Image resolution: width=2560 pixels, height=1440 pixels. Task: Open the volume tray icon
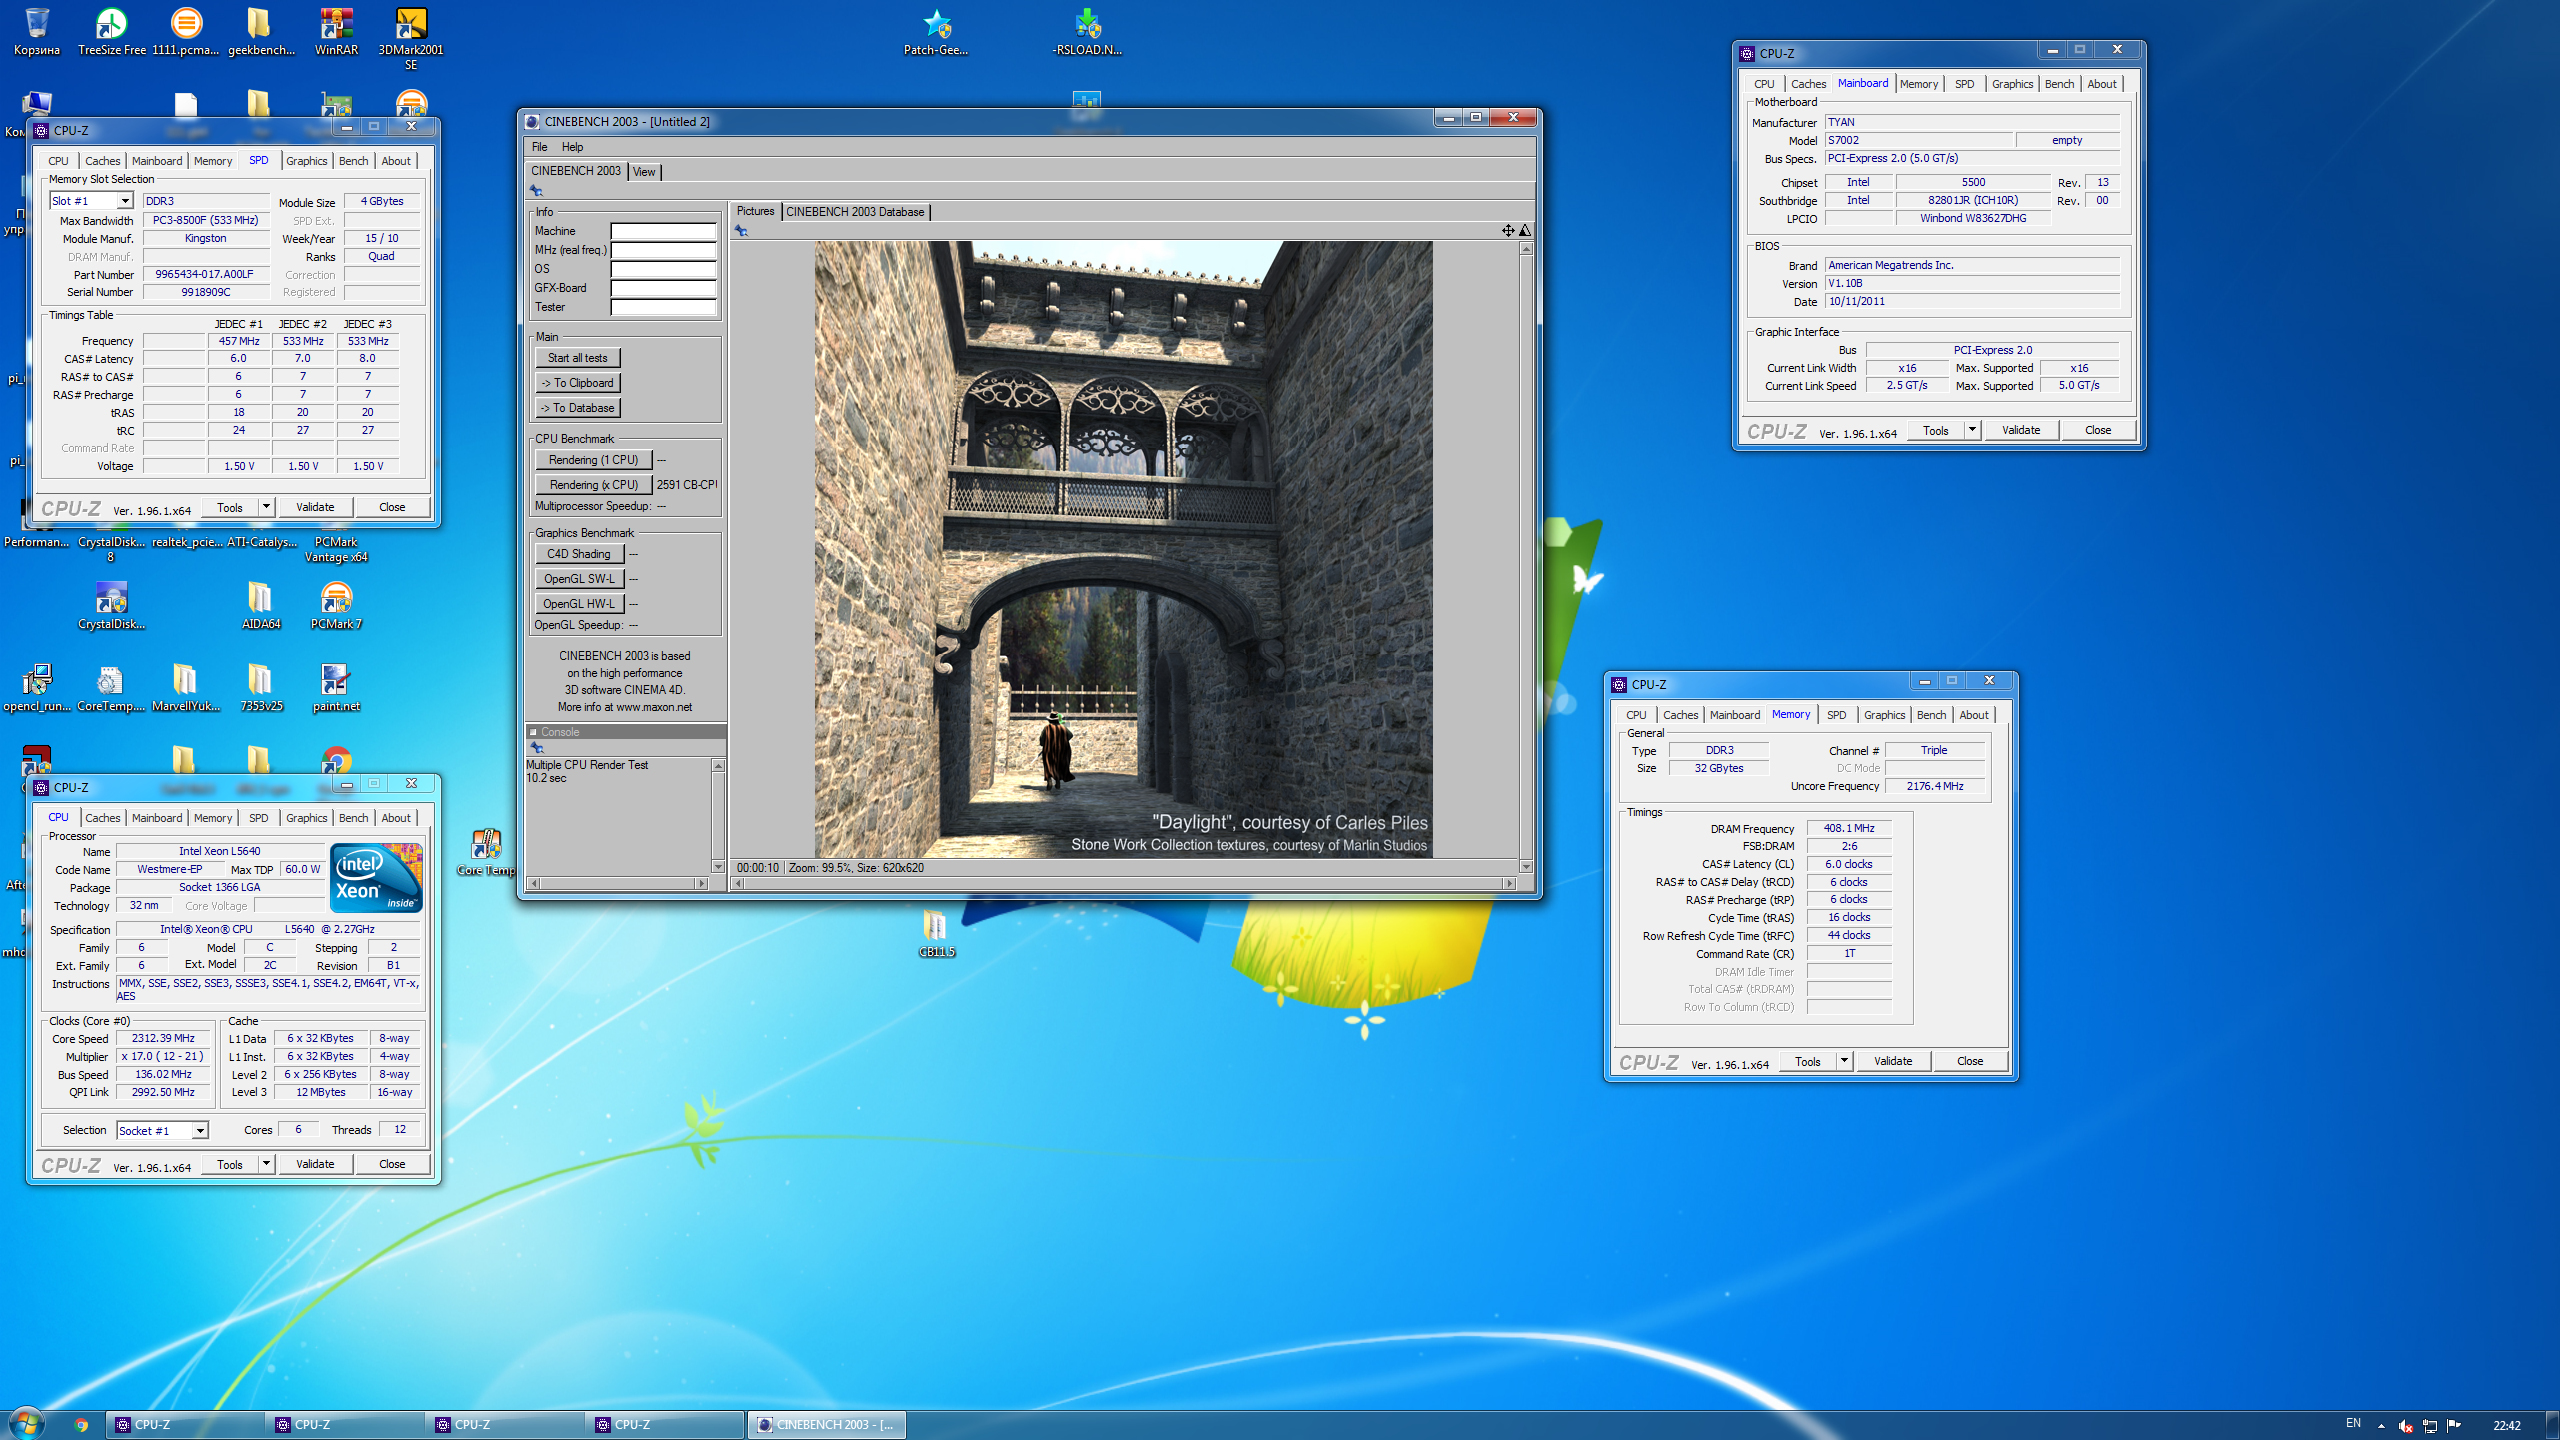2405,1426
